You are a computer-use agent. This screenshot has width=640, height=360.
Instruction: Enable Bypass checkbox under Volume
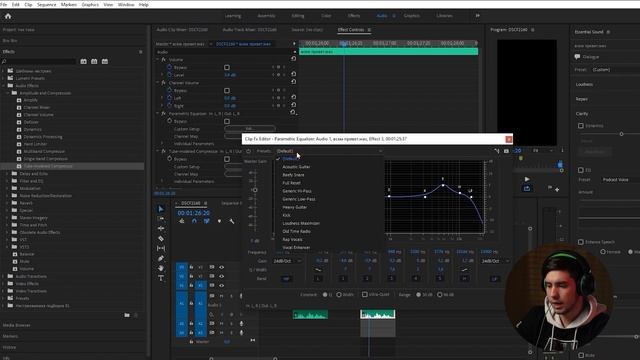tap(227, 67)
